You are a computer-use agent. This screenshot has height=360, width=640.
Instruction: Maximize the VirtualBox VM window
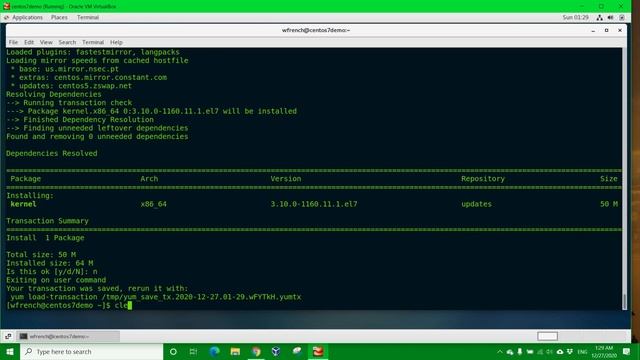(x=601, y=6)
